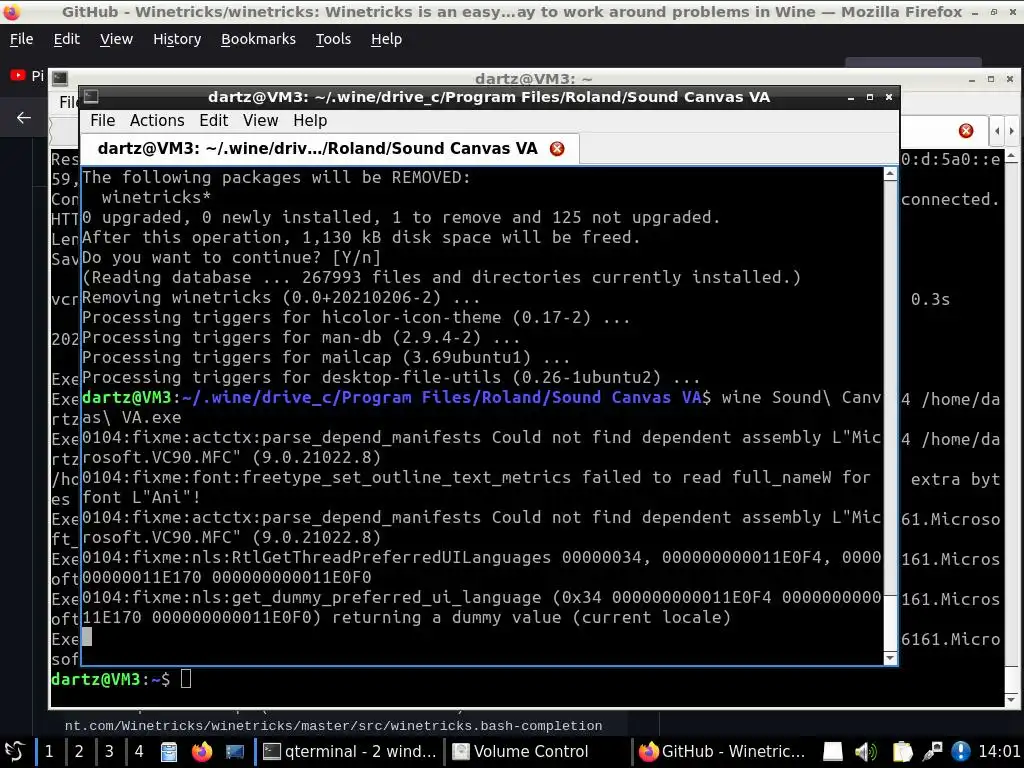Open Firefox Help menu
Screen dimensions: 1024x768
pyautogui.click(x=387, y=39)
